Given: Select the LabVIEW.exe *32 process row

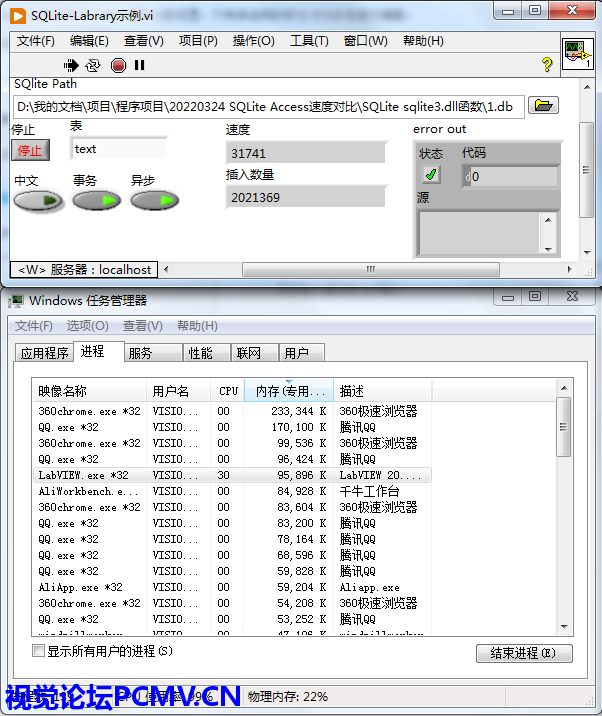Looking at the screenshot, I should (85, 475).
